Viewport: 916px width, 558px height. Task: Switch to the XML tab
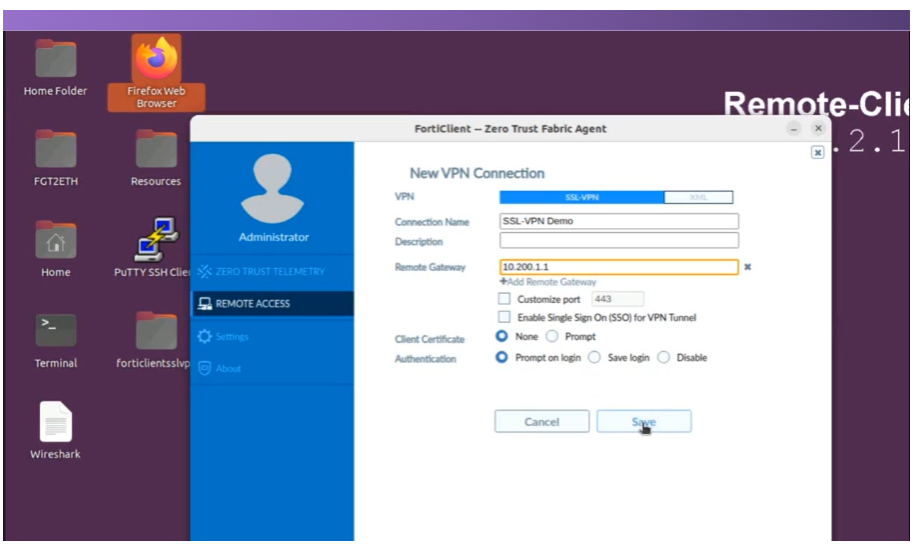(x=698, y=197)
